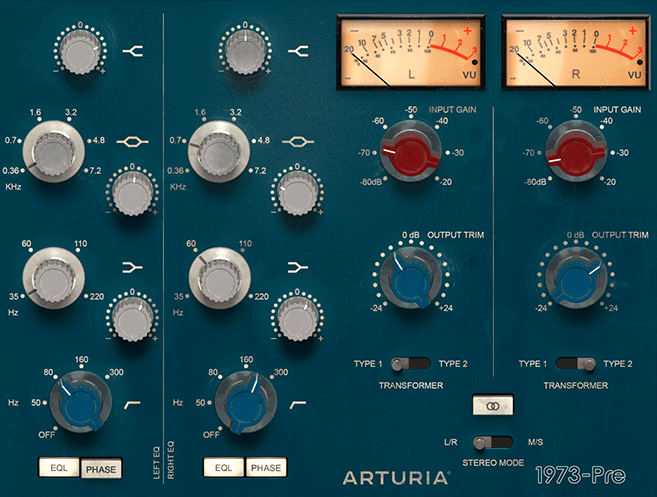657x497 pixels.
Task: Click the Right EQ low gain knob
Action: point(297,320)
